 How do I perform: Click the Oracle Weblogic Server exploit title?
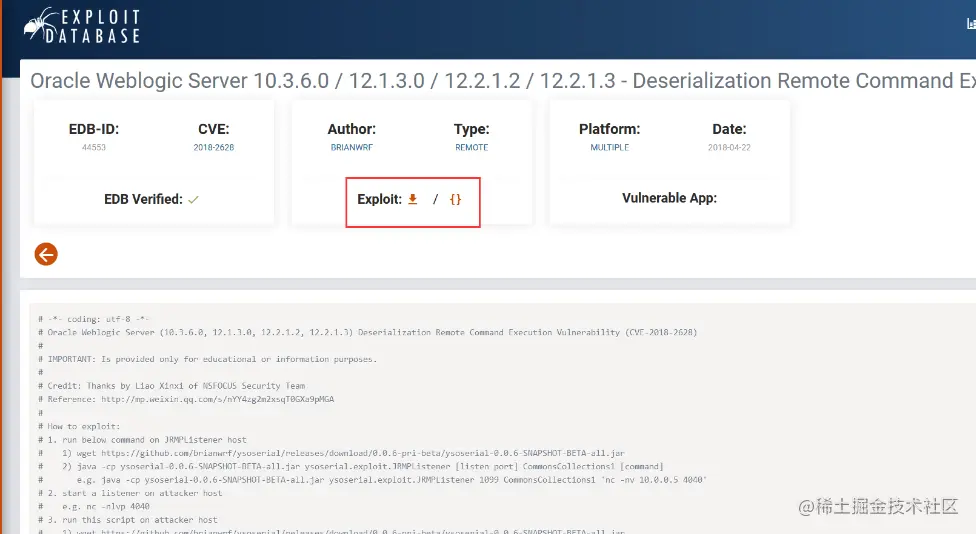(x=503, y=81)
